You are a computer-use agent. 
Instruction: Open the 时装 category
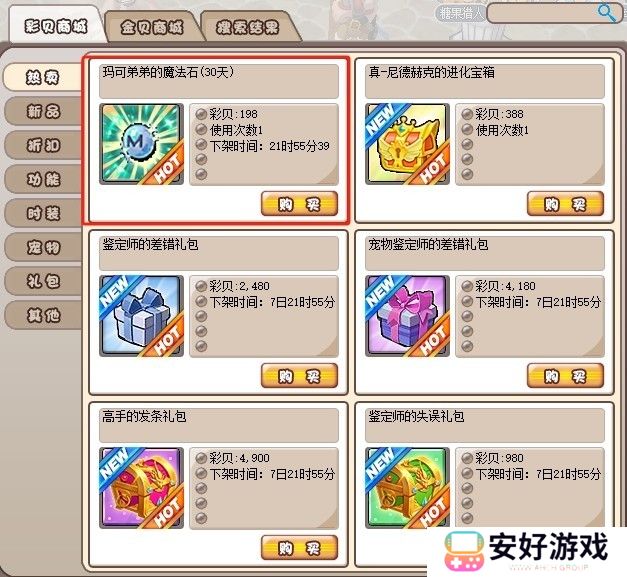pyautogui.click(x=43, y=213)
